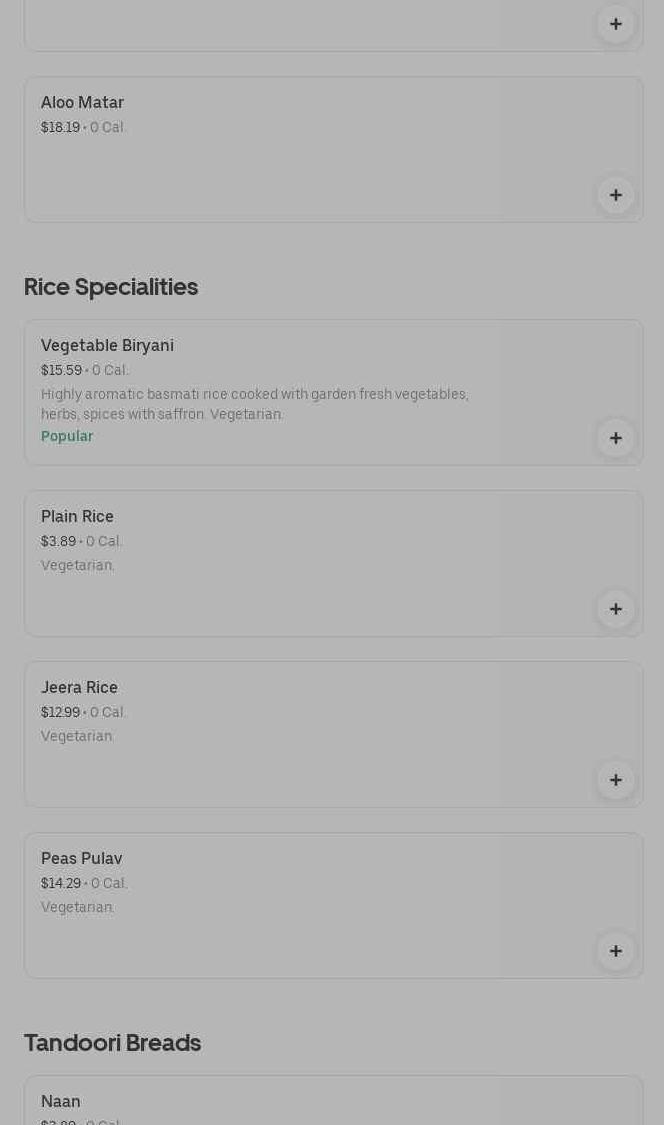This screenshot has height=1125, width=664.
Task: Click Vegetable Biryani description text
Action: [x=254, y=404]
